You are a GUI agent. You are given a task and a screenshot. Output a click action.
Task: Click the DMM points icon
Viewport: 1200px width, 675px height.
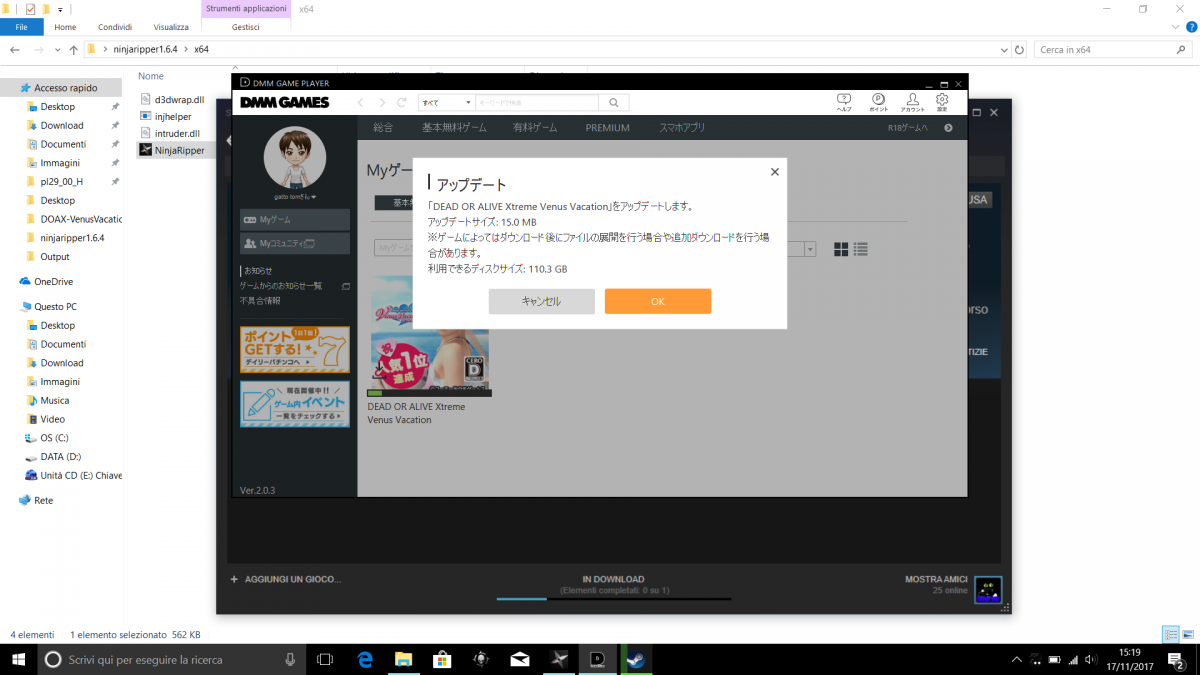pos(878,101)
